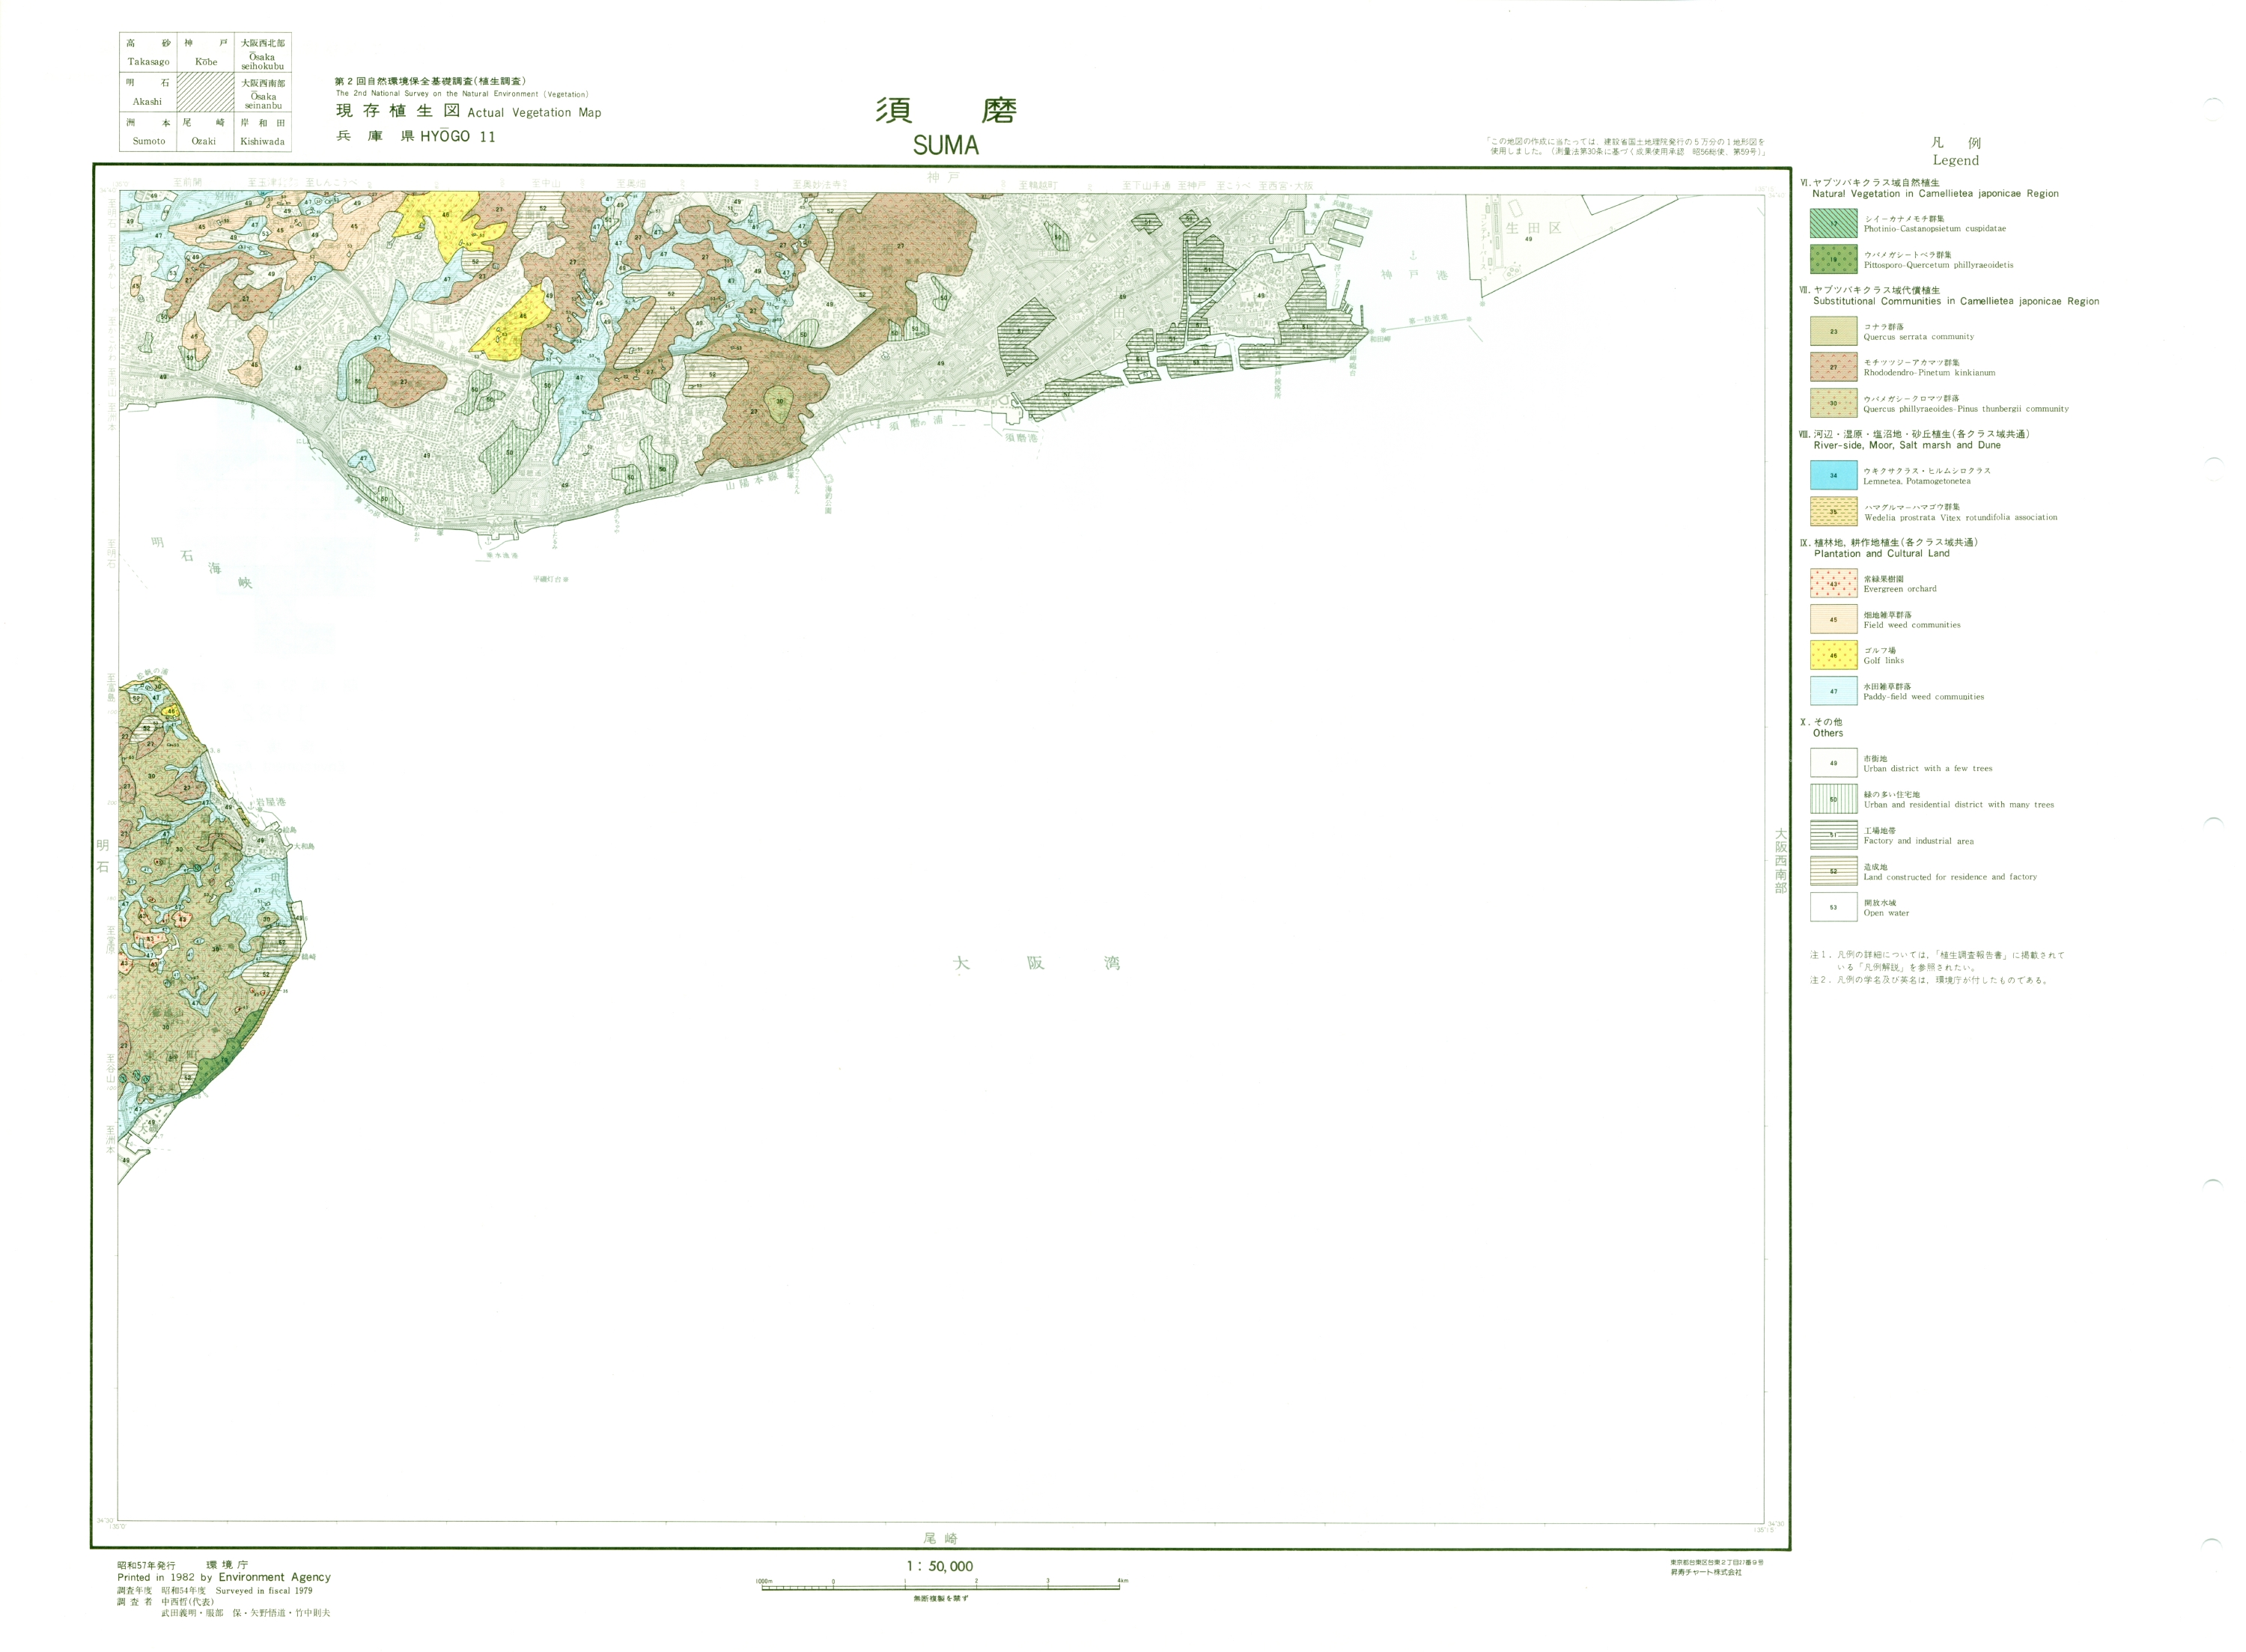Select the Rhododendro-Pinetum kinkianum brown swatch

1833,367
